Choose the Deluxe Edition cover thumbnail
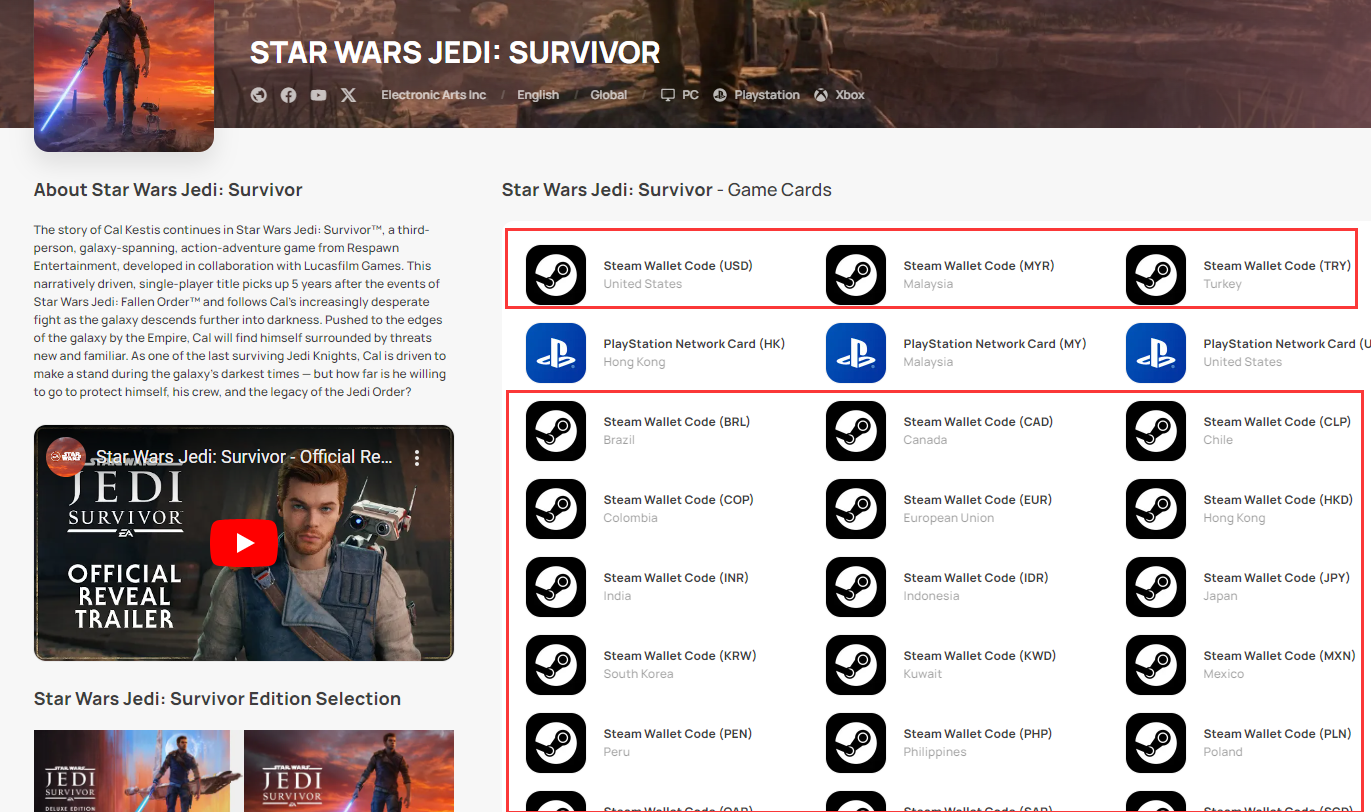This screenshot has width=1371, height=812. (x=132, y=770)
